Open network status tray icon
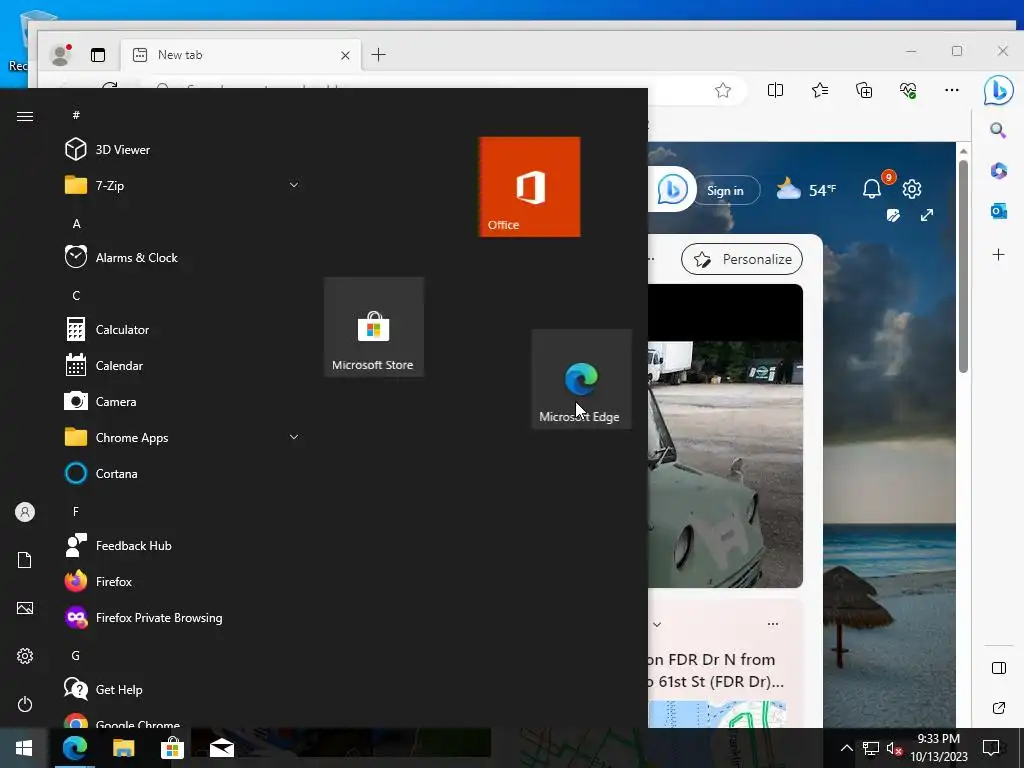This screenshot has height=768, width=1024. pyautogui.click(x=871, y=748)
